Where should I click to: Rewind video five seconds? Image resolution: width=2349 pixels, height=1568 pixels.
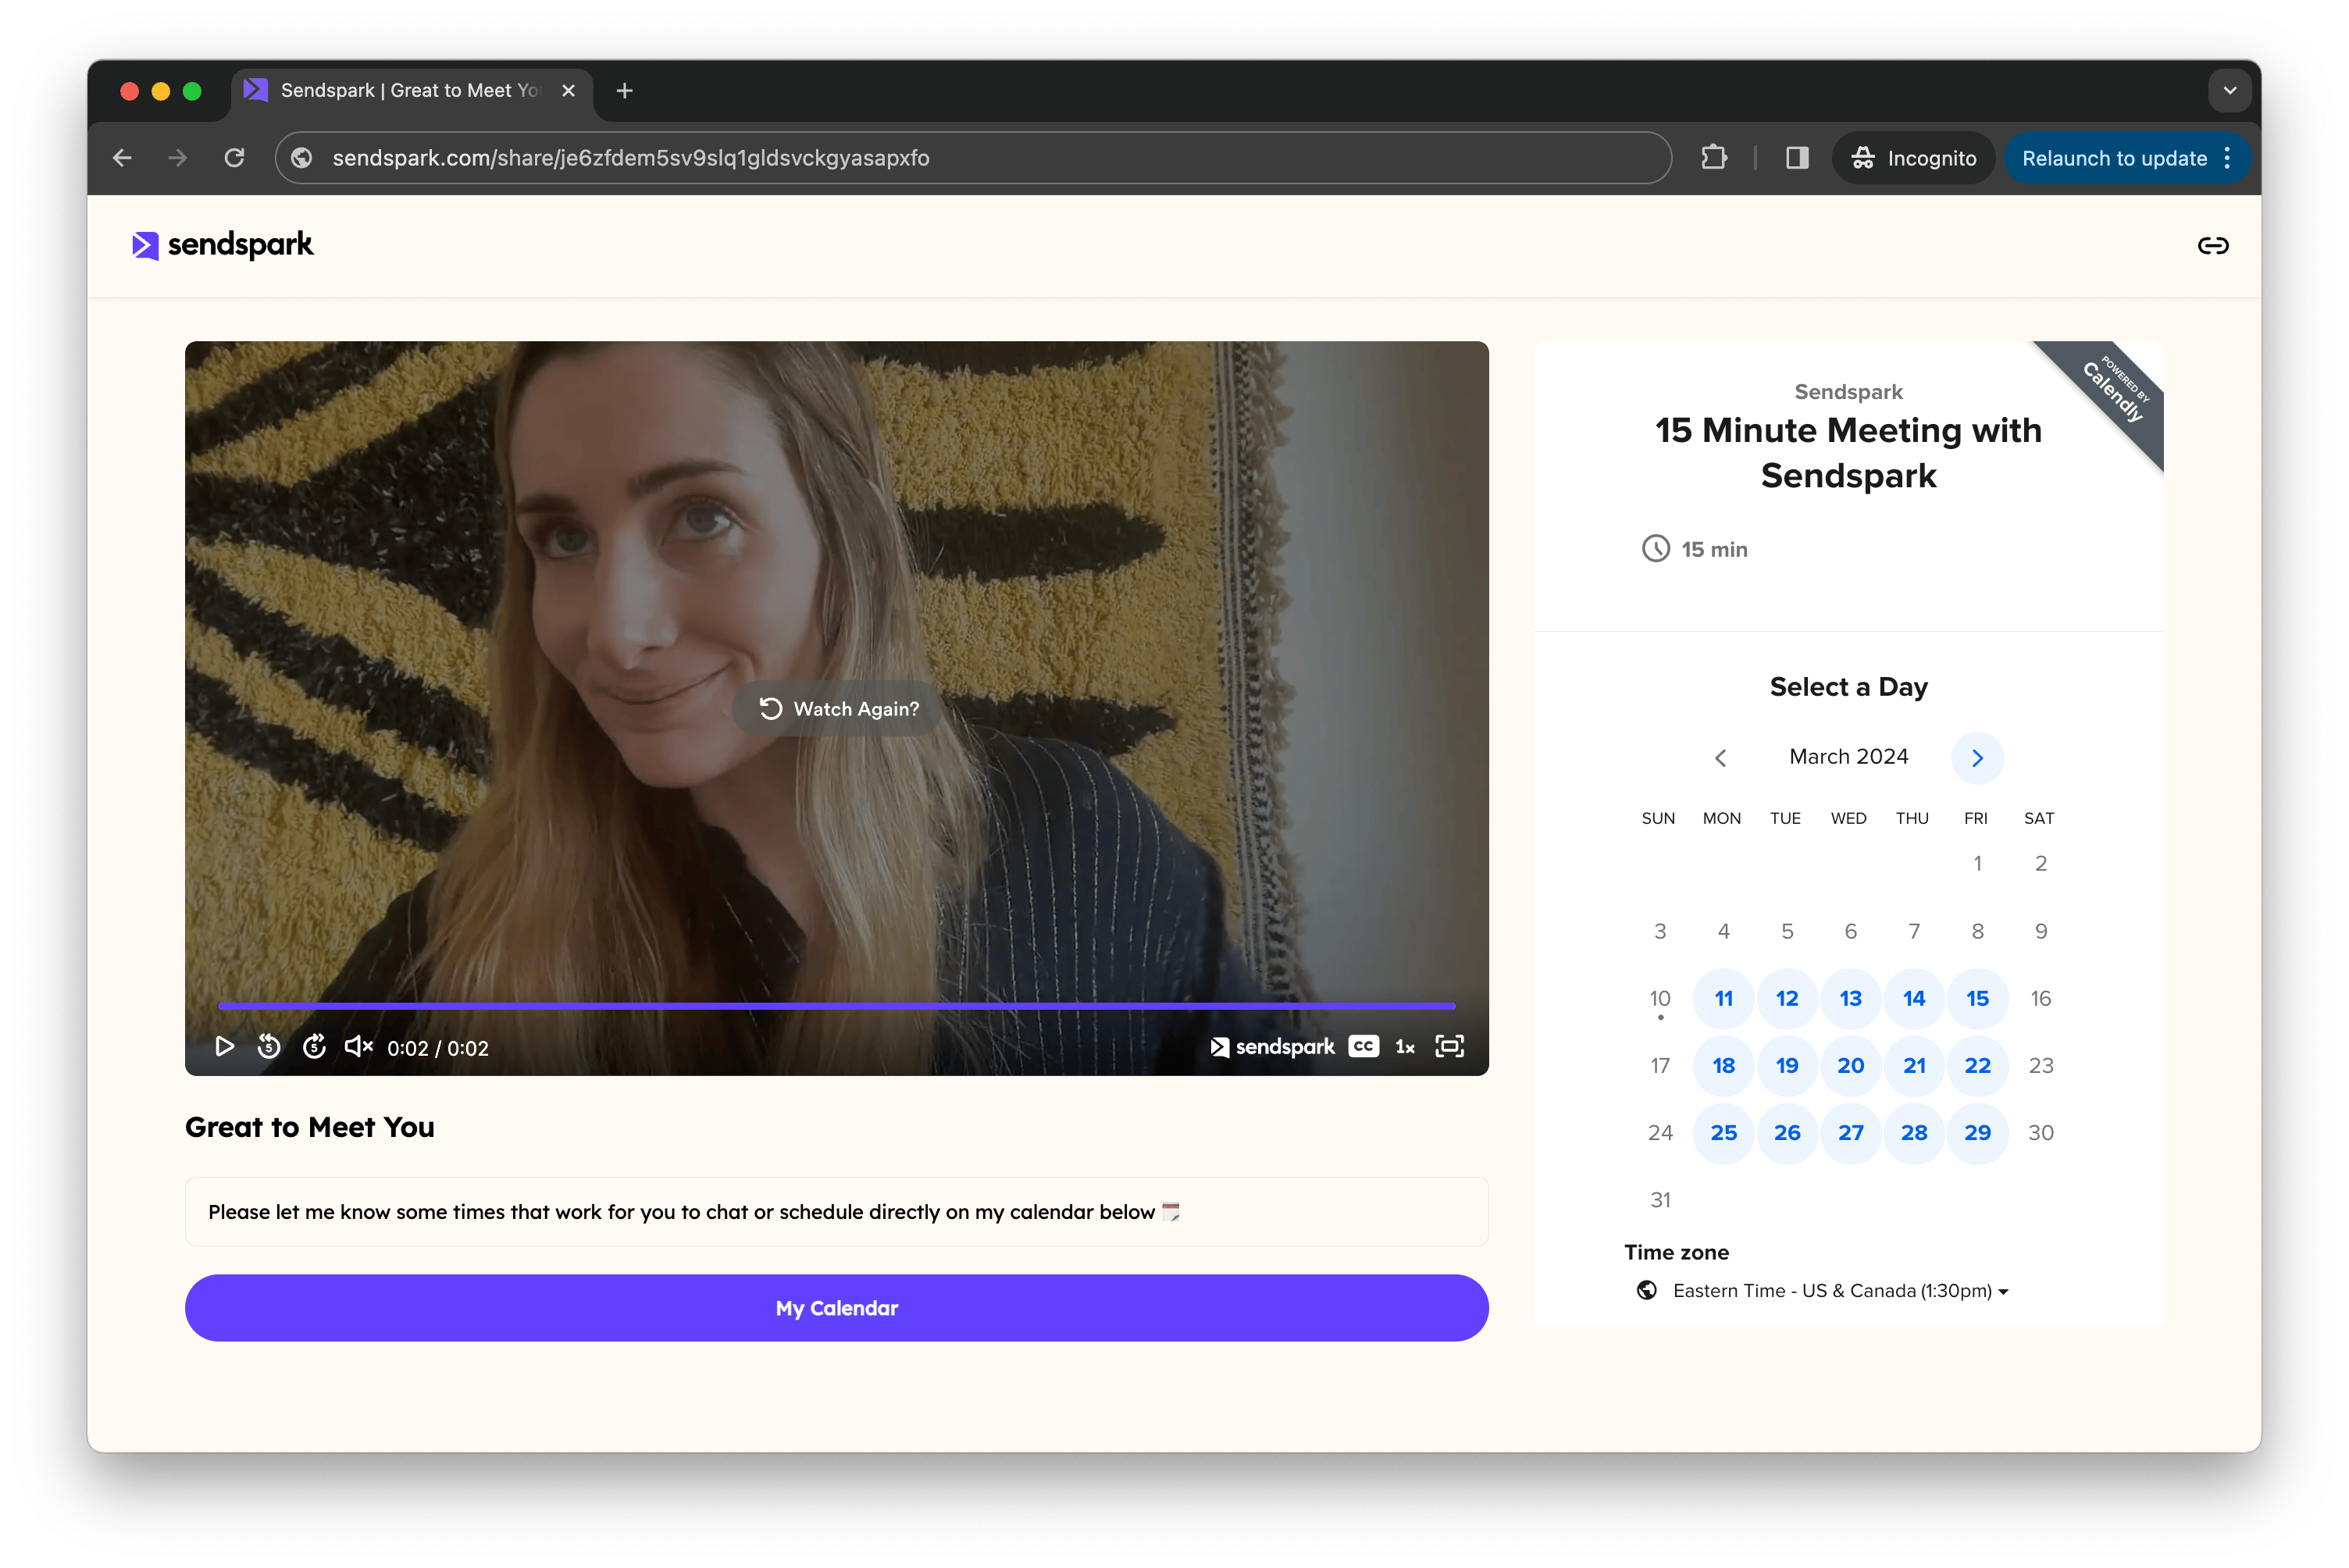268,1046
